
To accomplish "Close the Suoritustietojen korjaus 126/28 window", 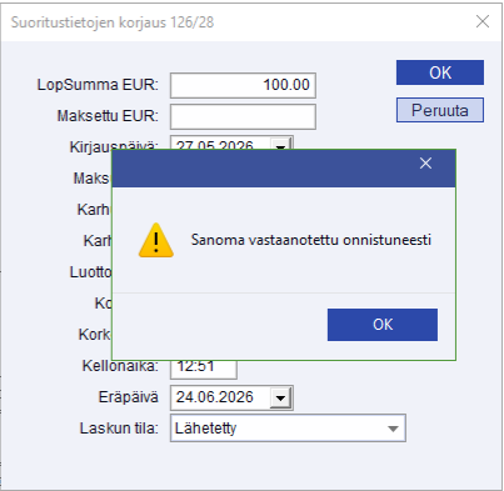I will pos(482,22).
